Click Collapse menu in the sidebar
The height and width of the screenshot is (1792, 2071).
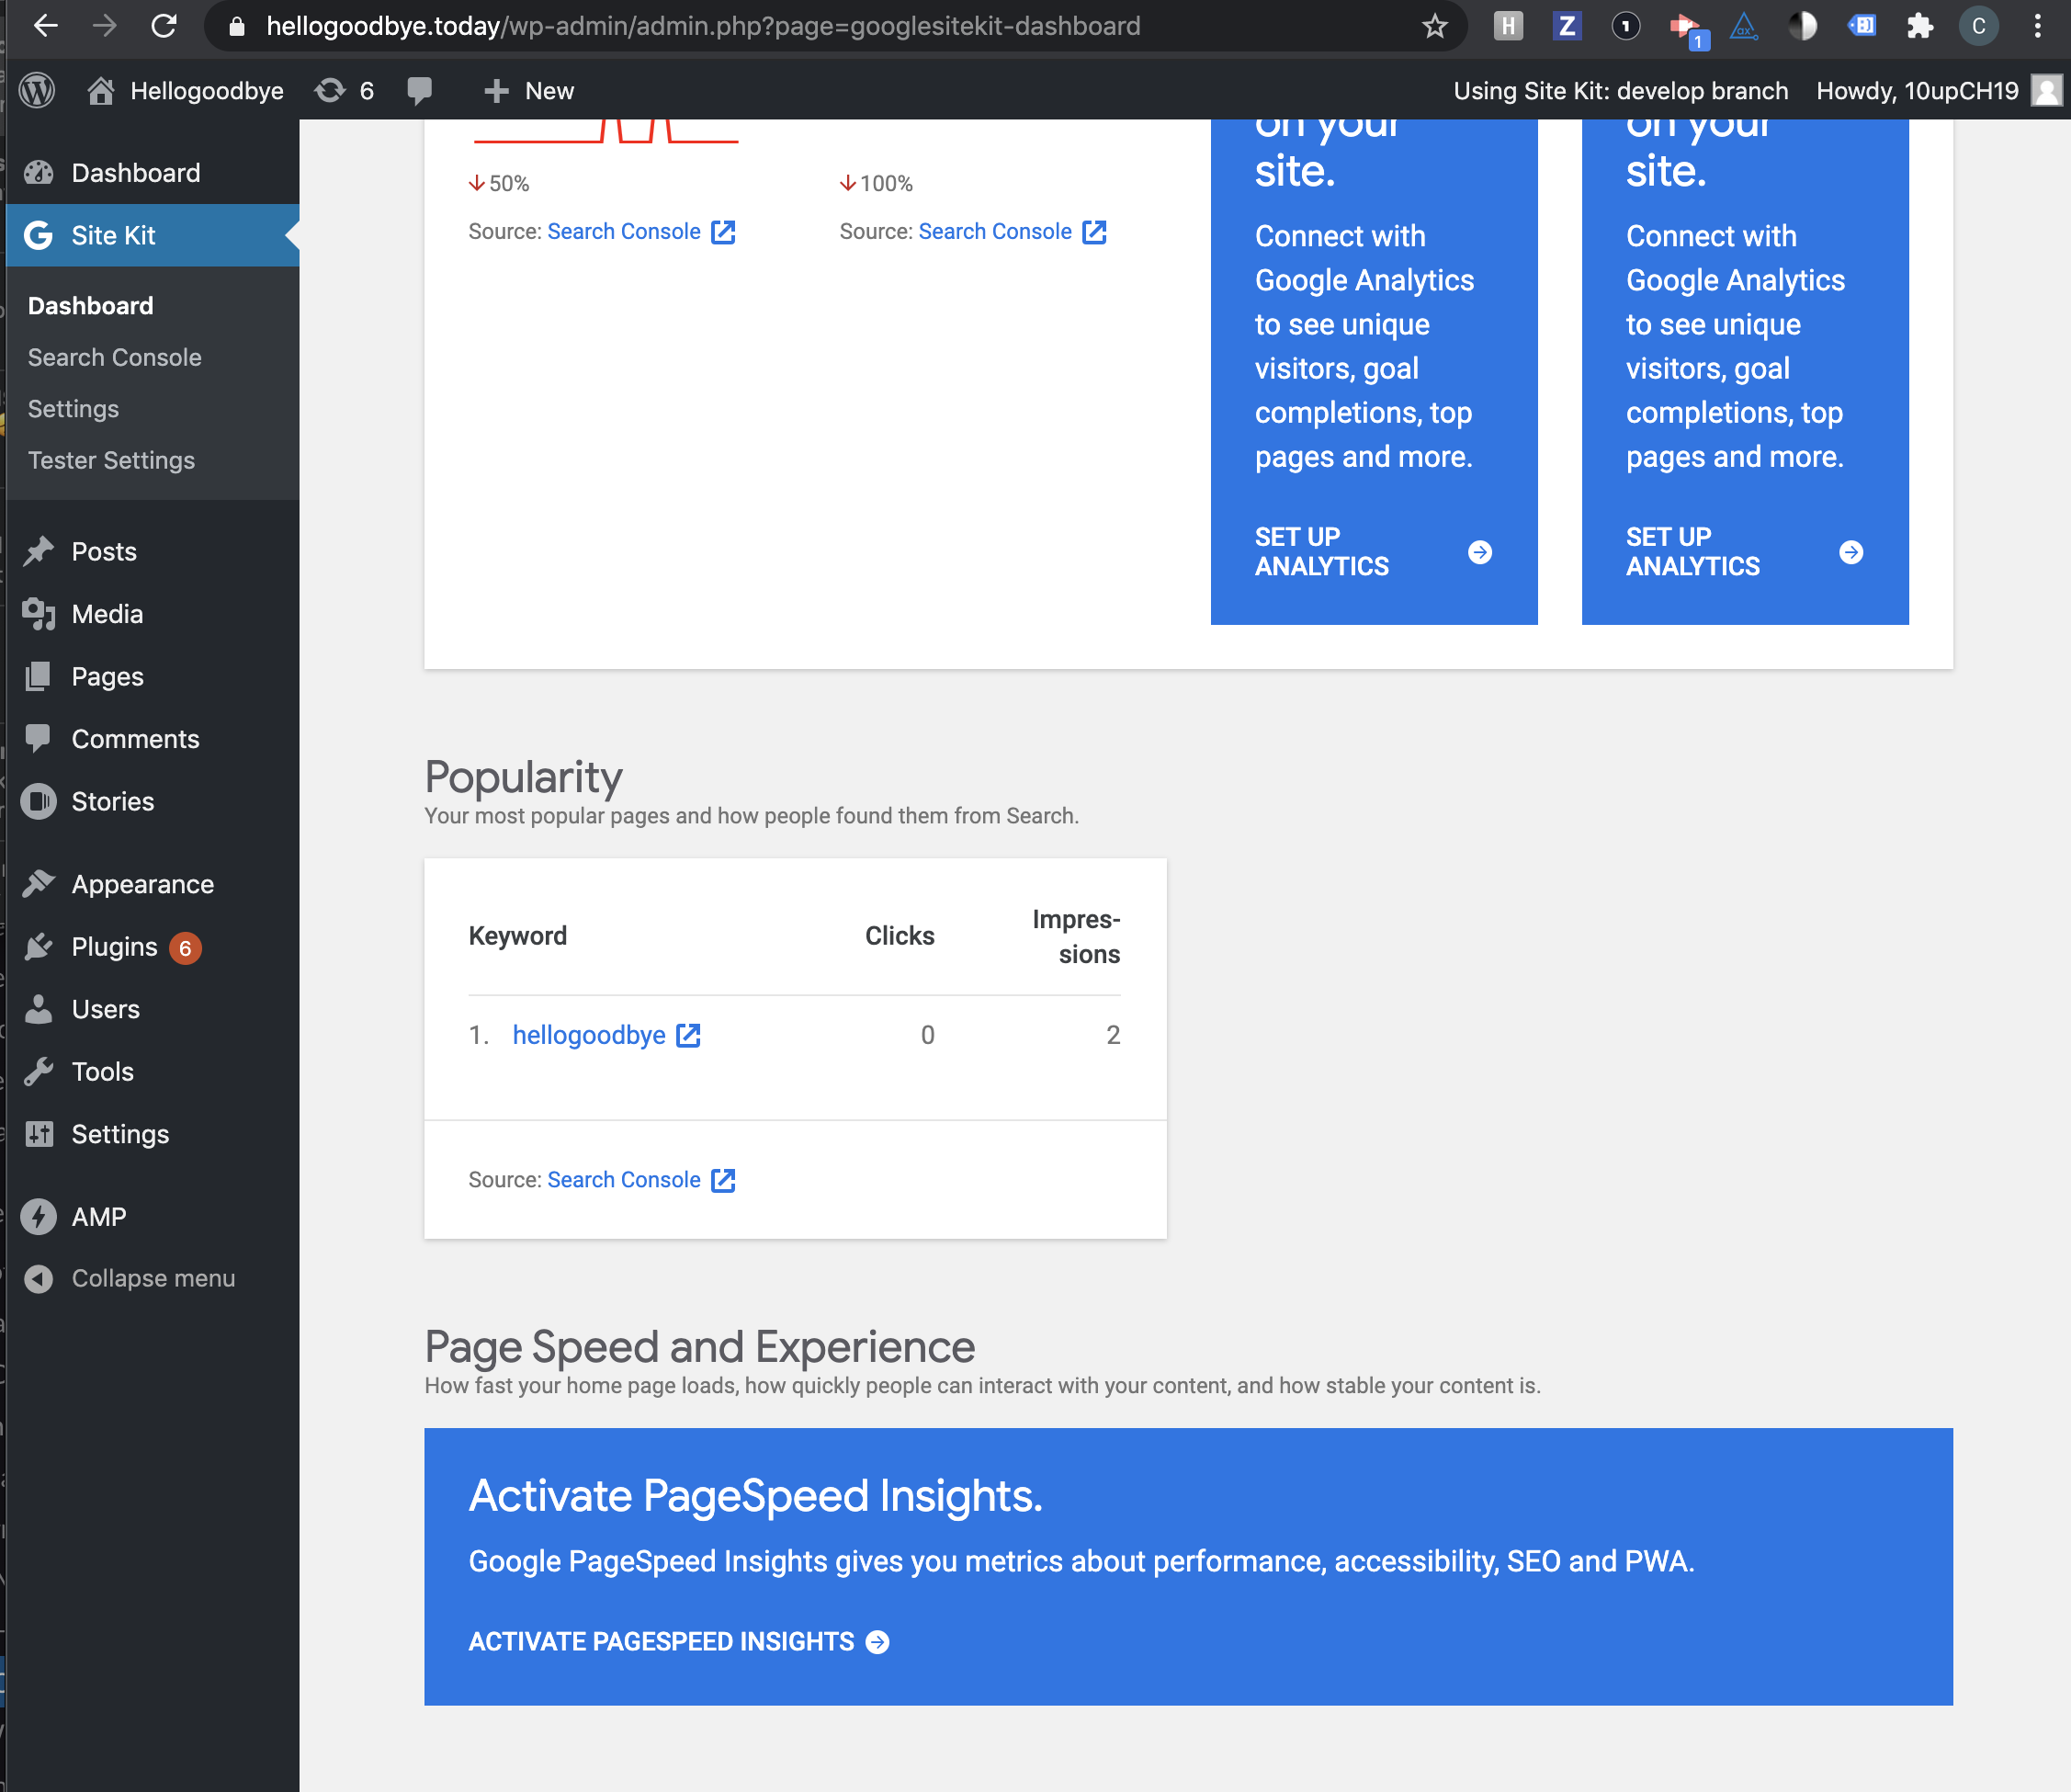click(153, 1279)
